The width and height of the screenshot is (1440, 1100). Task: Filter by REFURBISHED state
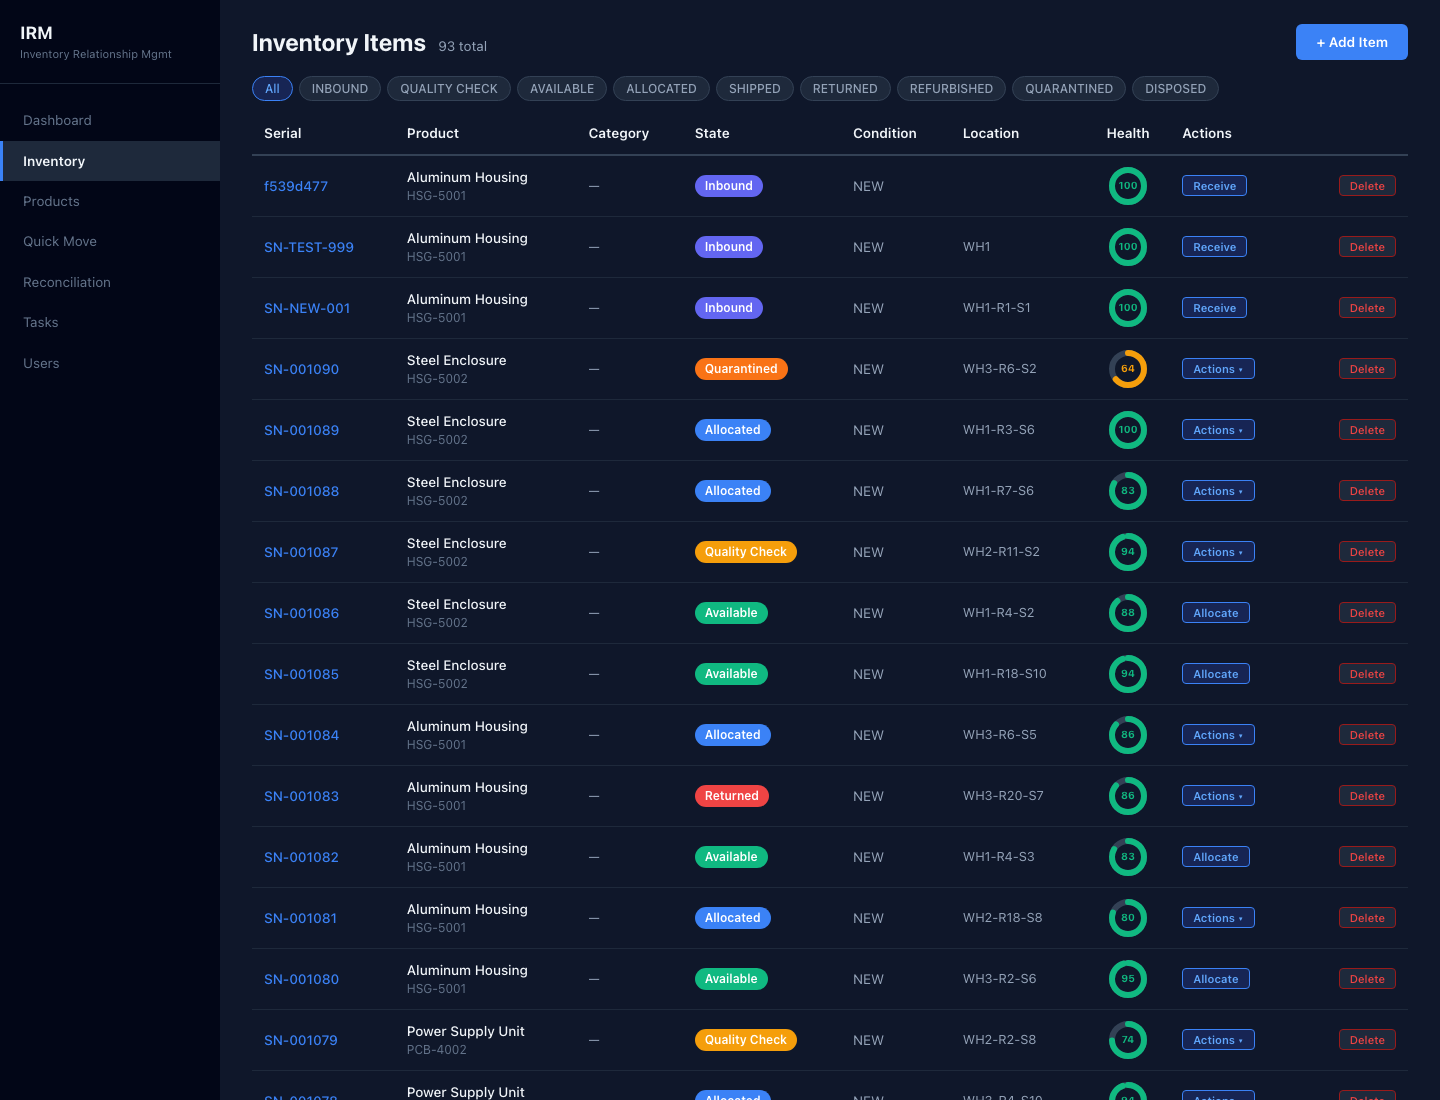(951, 89)
